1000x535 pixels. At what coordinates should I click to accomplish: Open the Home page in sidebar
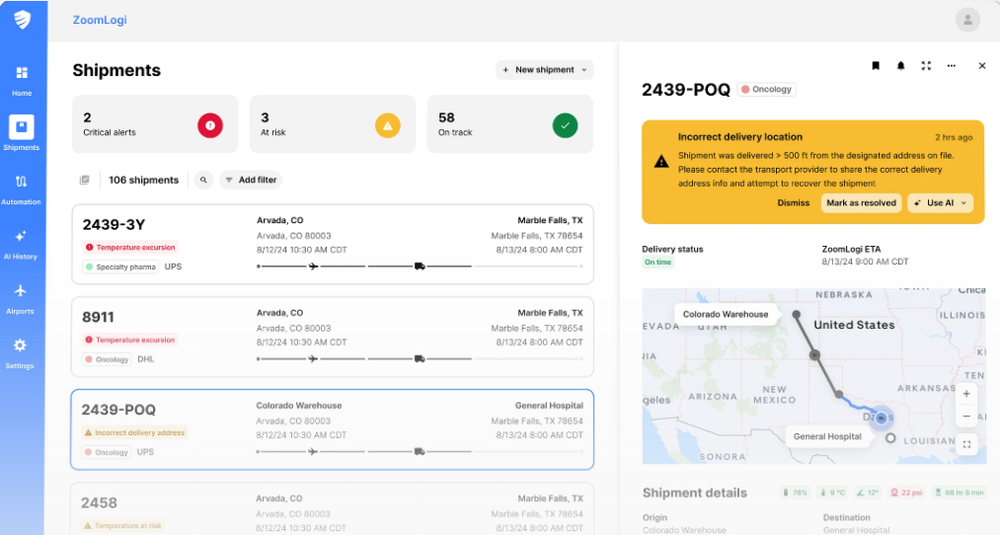22,81
